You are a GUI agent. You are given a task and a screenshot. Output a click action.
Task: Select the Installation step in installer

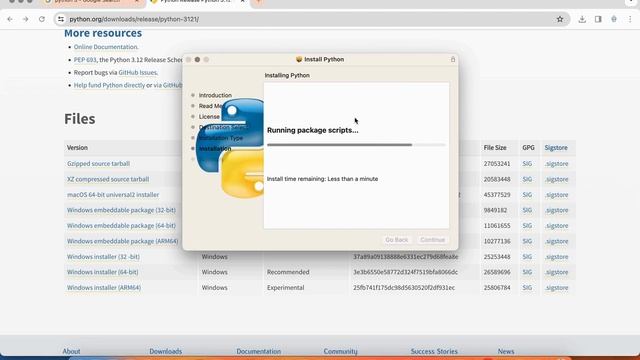[215, 149]
